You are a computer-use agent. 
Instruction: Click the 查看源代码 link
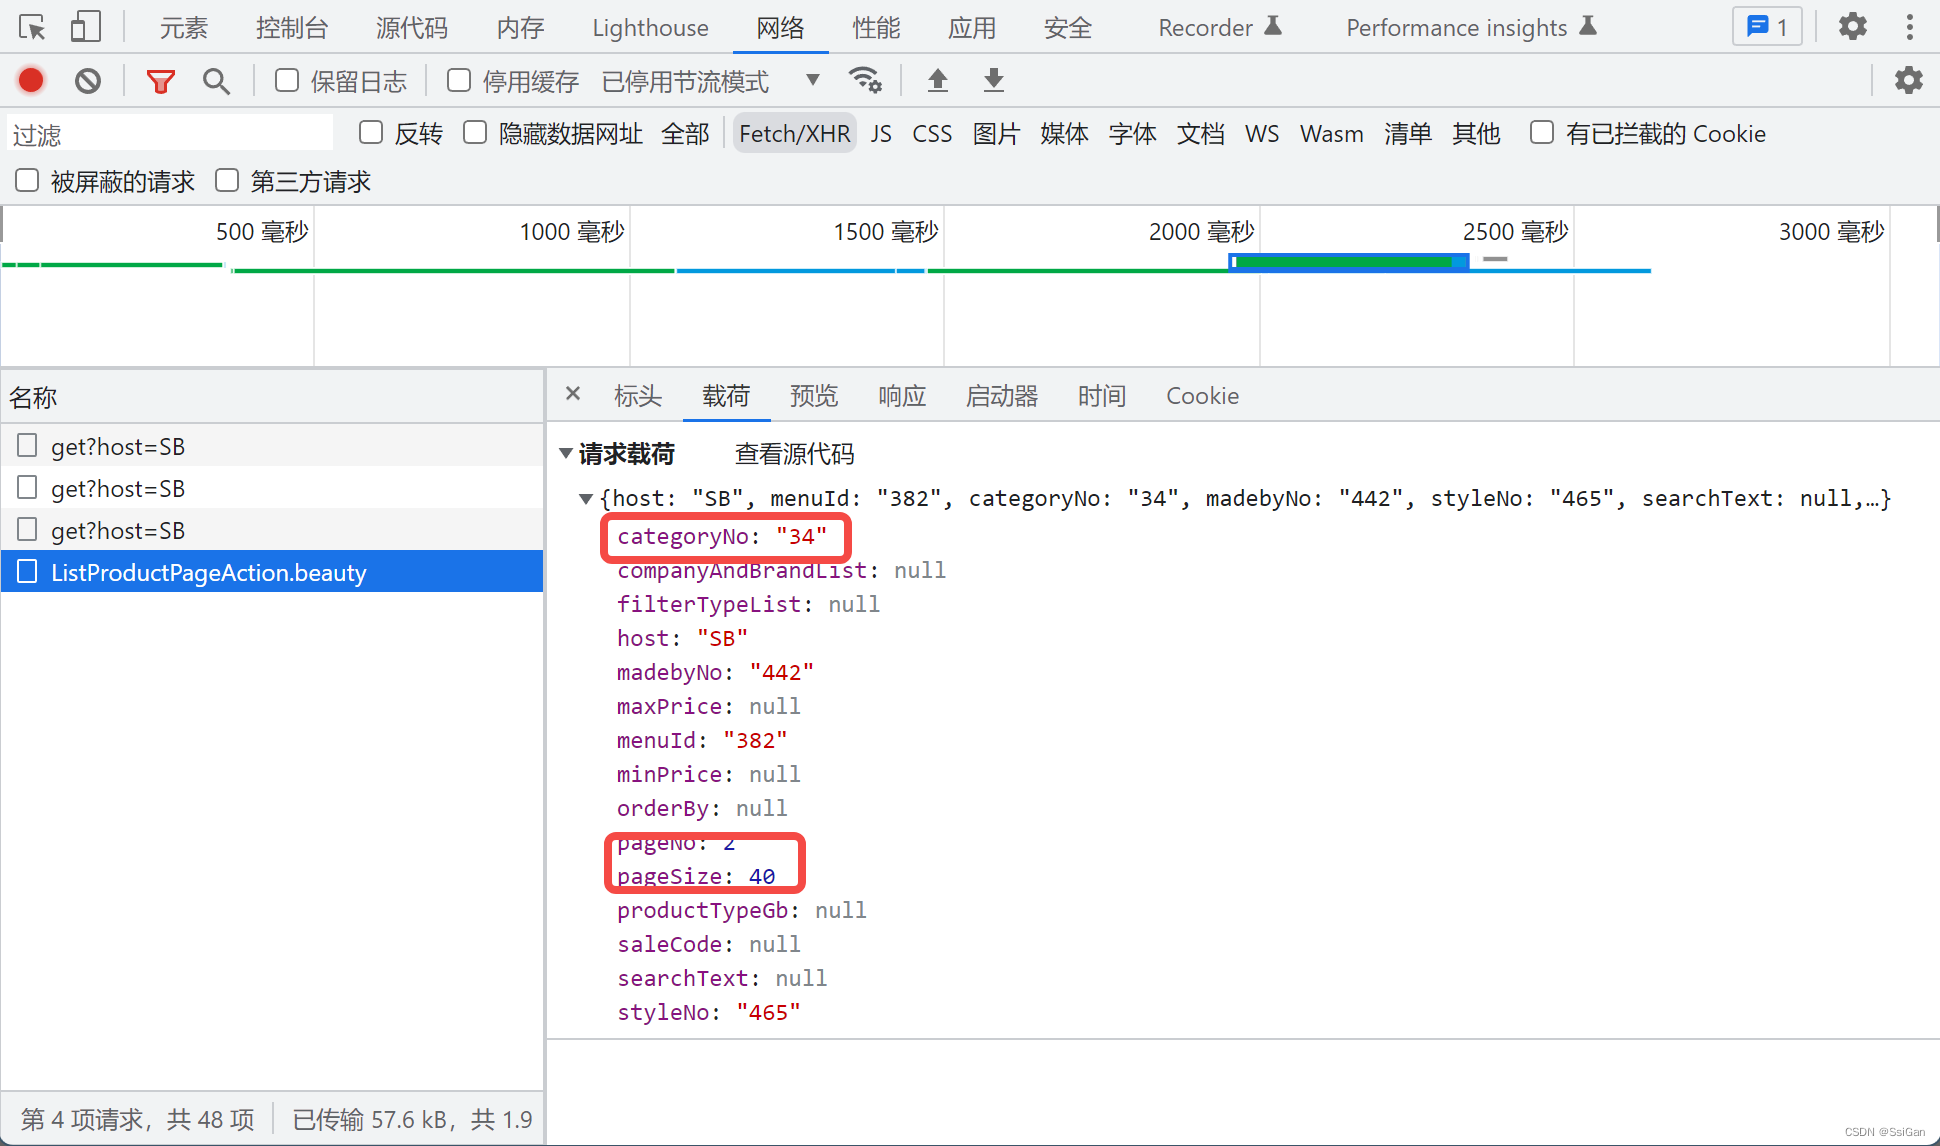[794, 454]
